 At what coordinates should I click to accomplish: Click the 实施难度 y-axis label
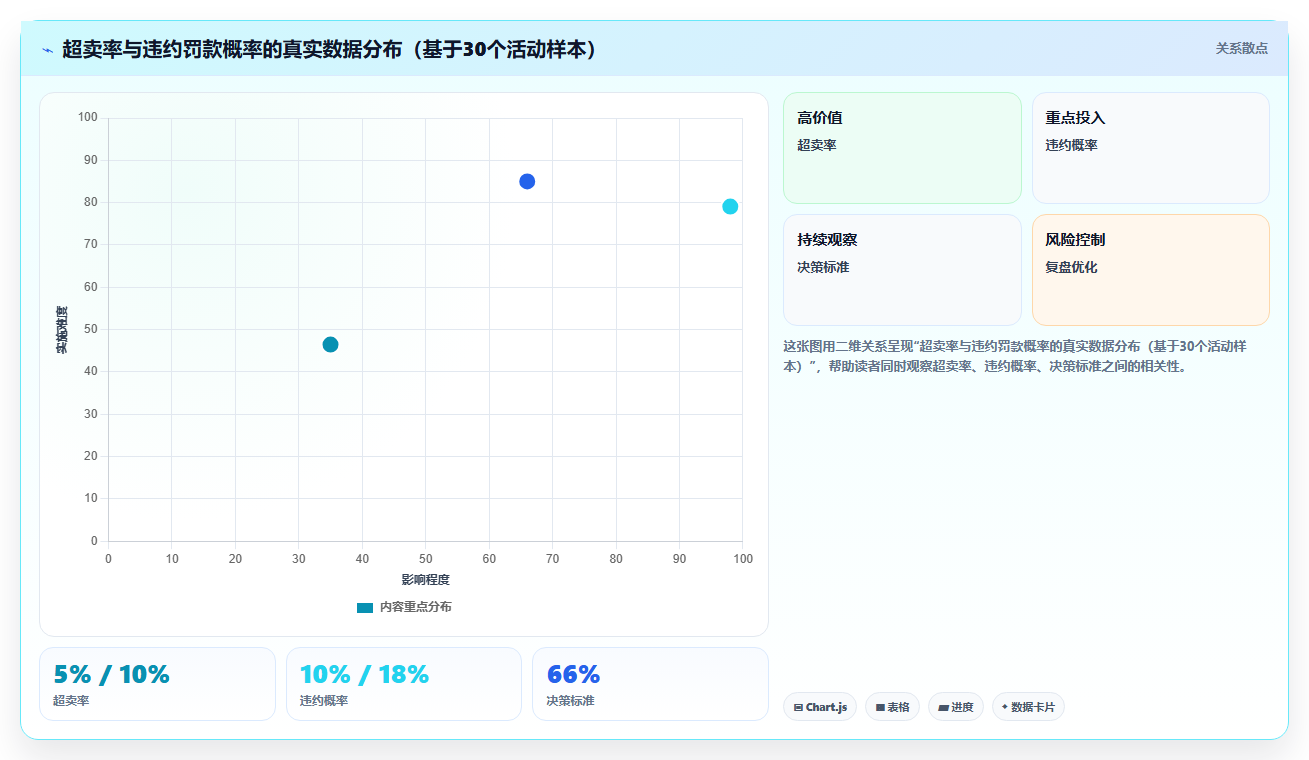(62, 330)
